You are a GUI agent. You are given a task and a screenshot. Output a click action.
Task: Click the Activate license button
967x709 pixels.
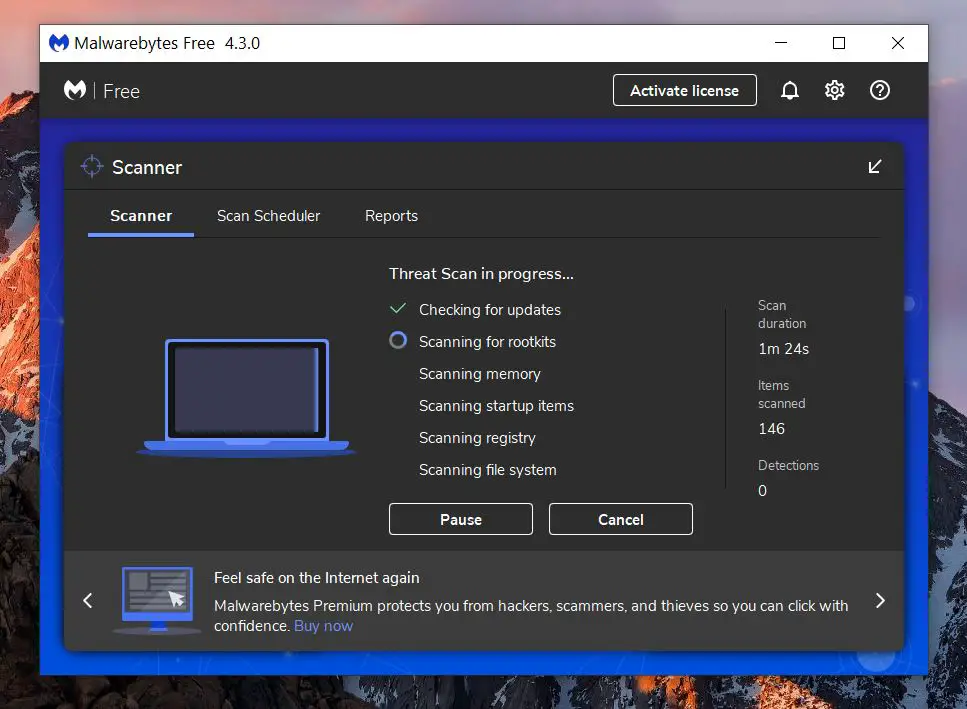(x=685, y=91)
